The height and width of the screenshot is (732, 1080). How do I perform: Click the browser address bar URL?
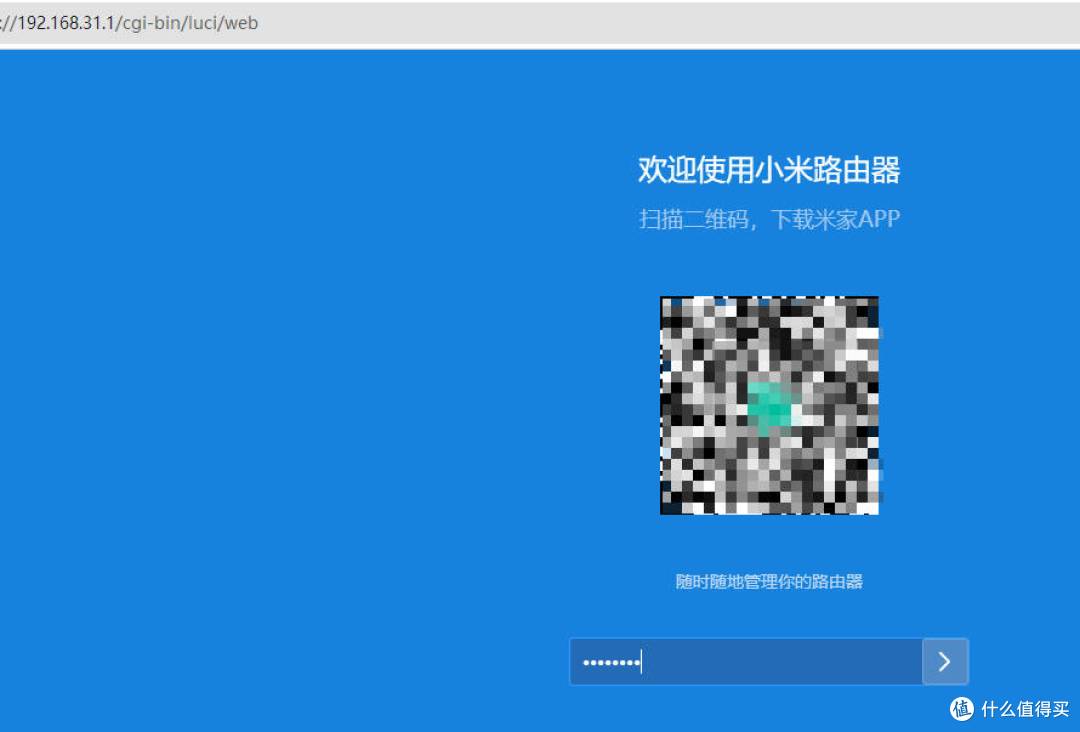coord(129,23)
